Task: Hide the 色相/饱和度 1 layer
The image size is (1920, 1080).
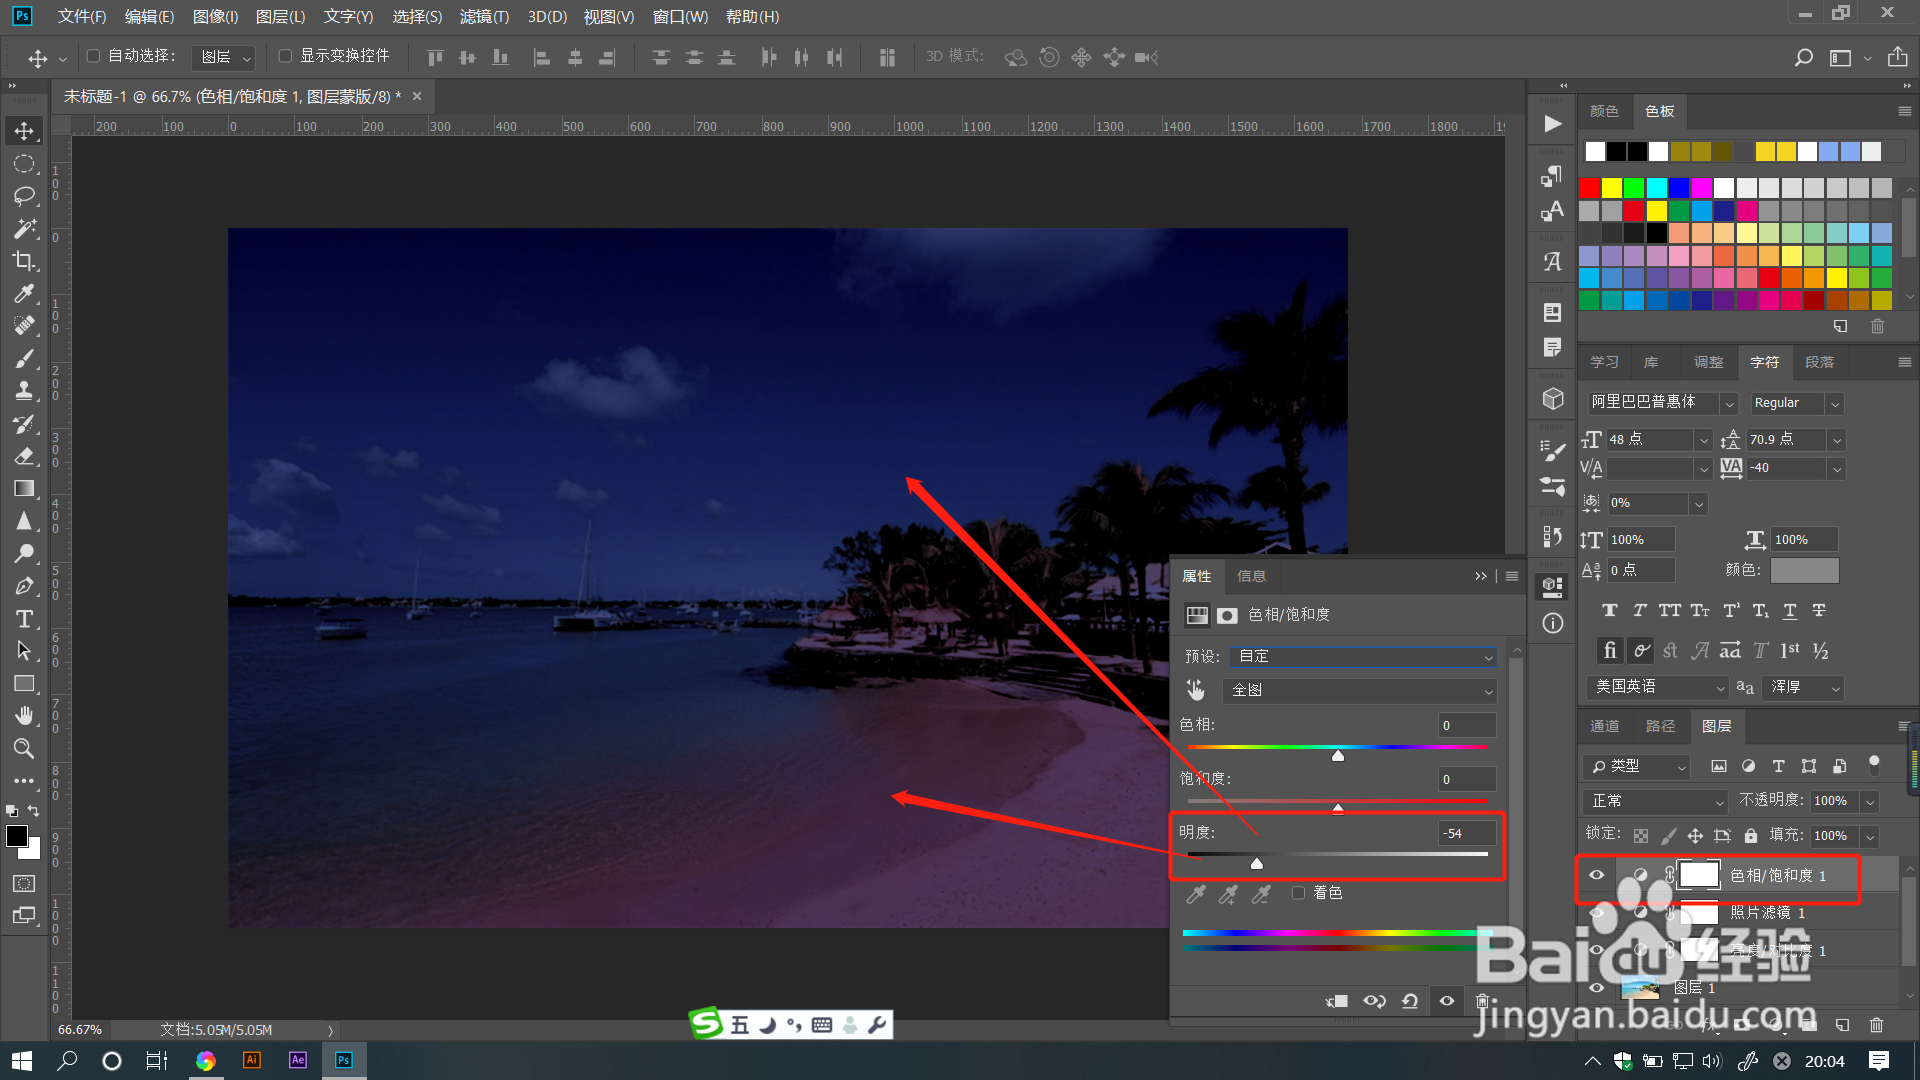Action: coord(1596,875)
